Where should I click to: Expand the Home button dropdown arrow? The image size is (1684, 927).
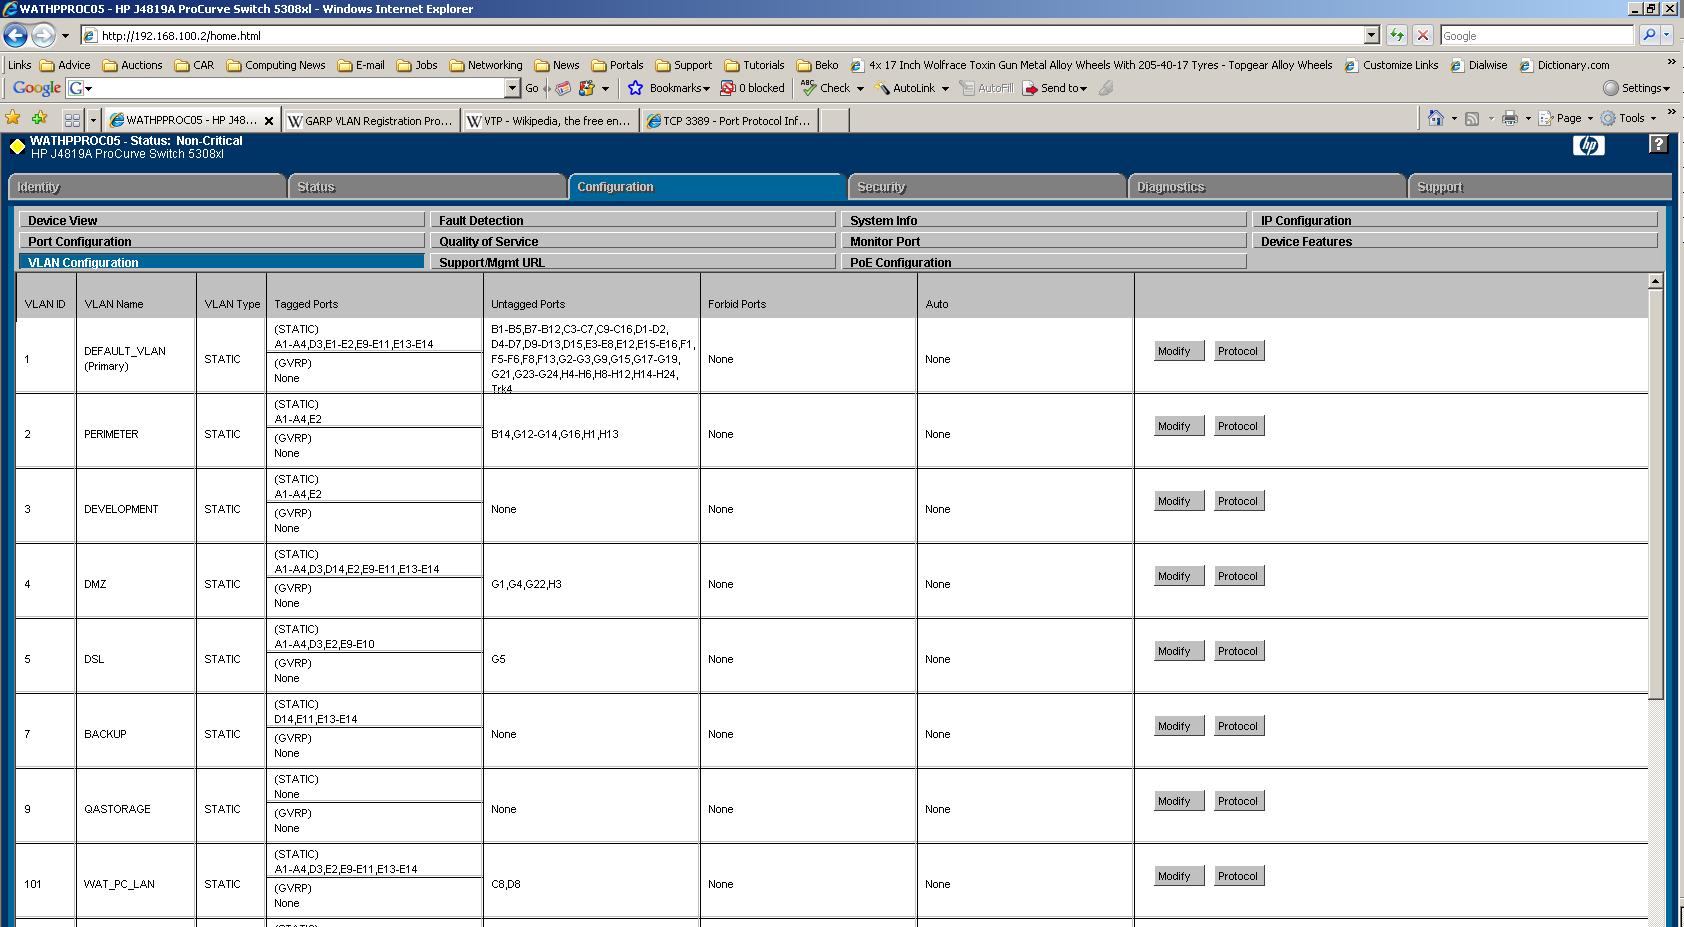tap(1454, 118)
